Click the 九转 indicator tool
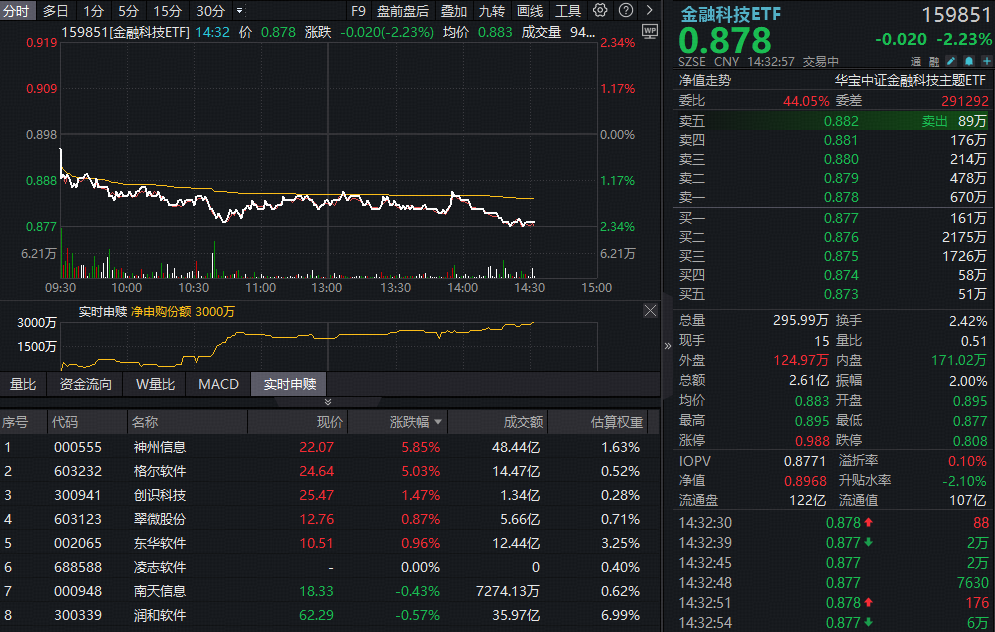This screenshot has width=995, height=632. [x=491, y=11]
